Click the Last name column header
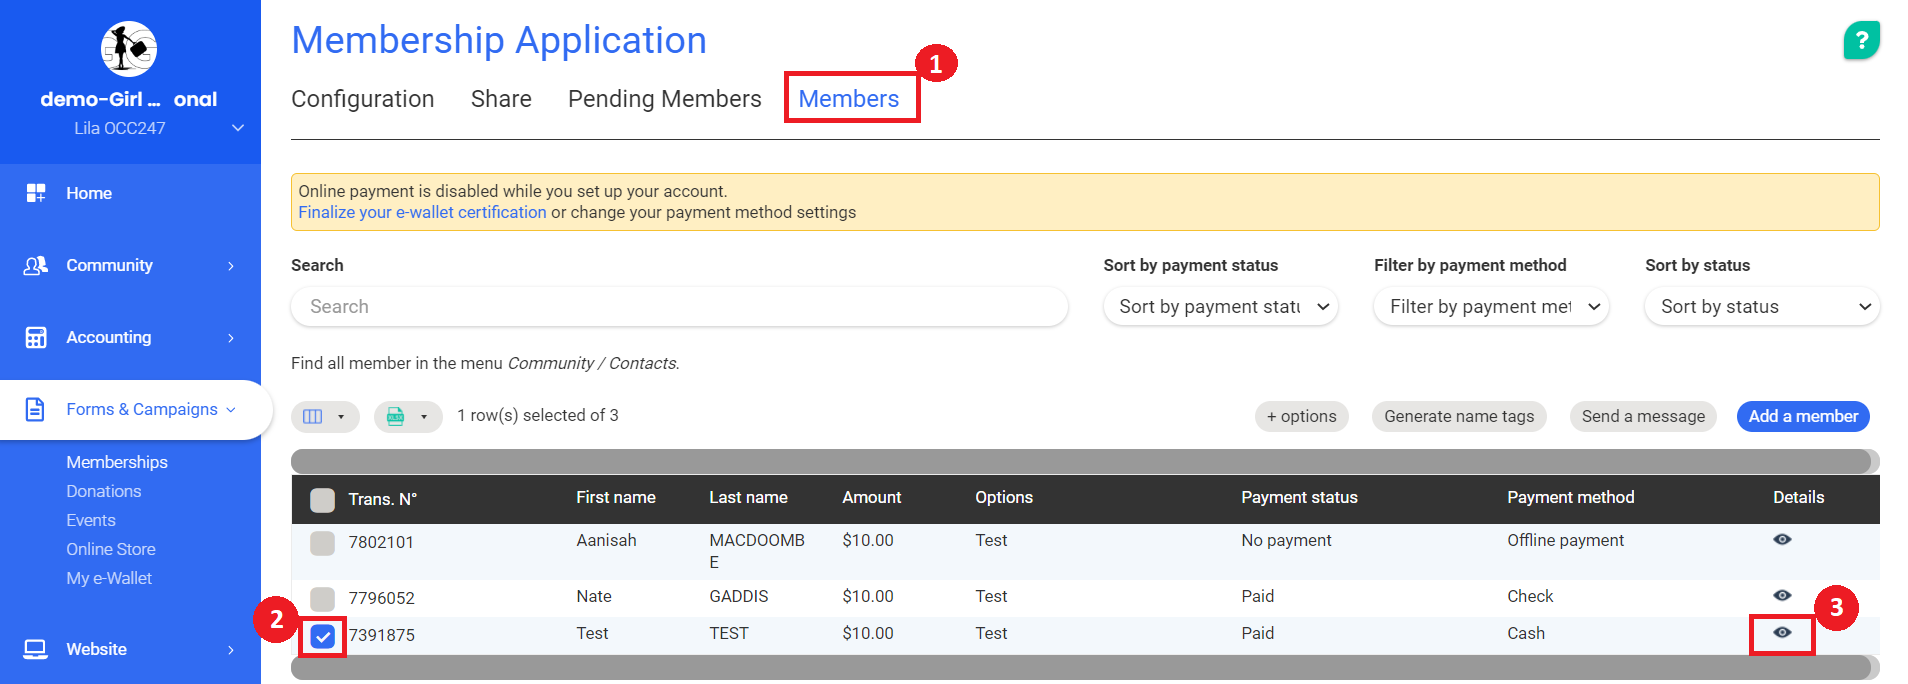 [748, 497]
